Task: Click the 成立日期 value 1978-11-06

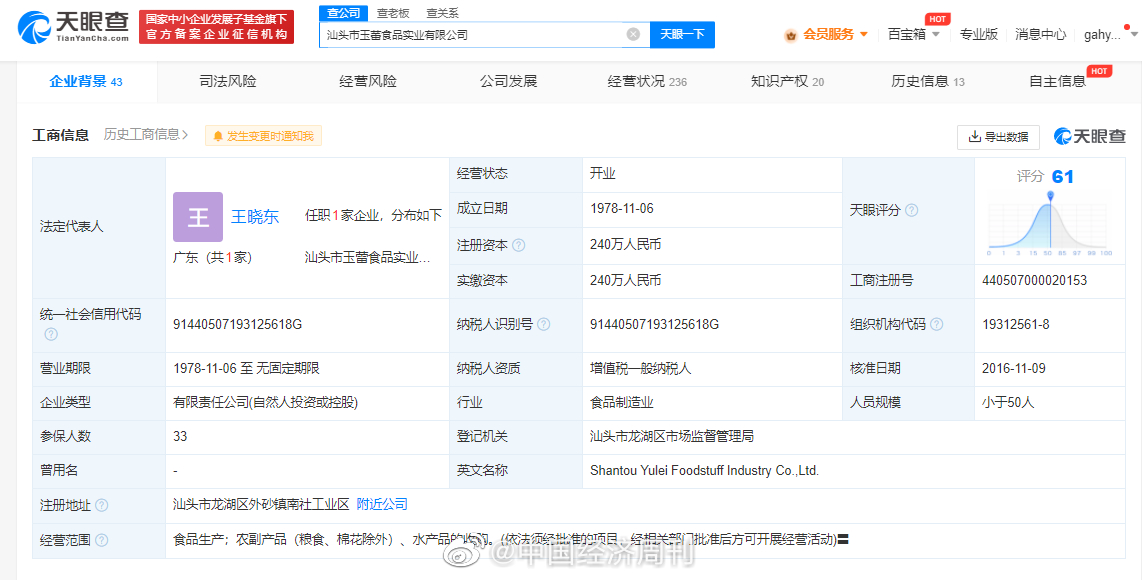Action: (622, 208)
